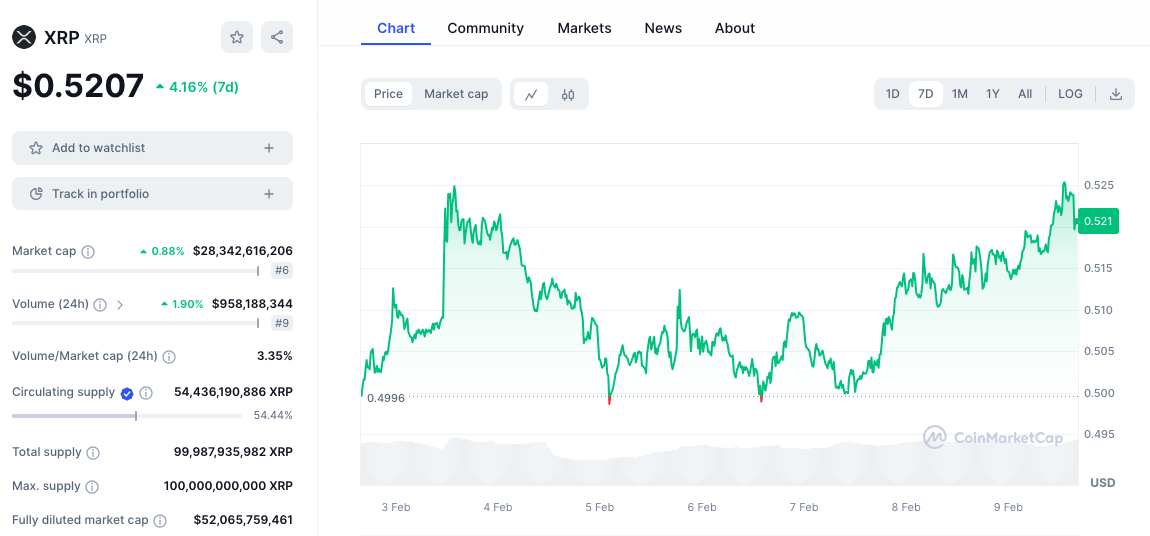This screenshot has width=1150, height=536.
Task: Click the #9 volume rank badge
Action: click(282, 323)
